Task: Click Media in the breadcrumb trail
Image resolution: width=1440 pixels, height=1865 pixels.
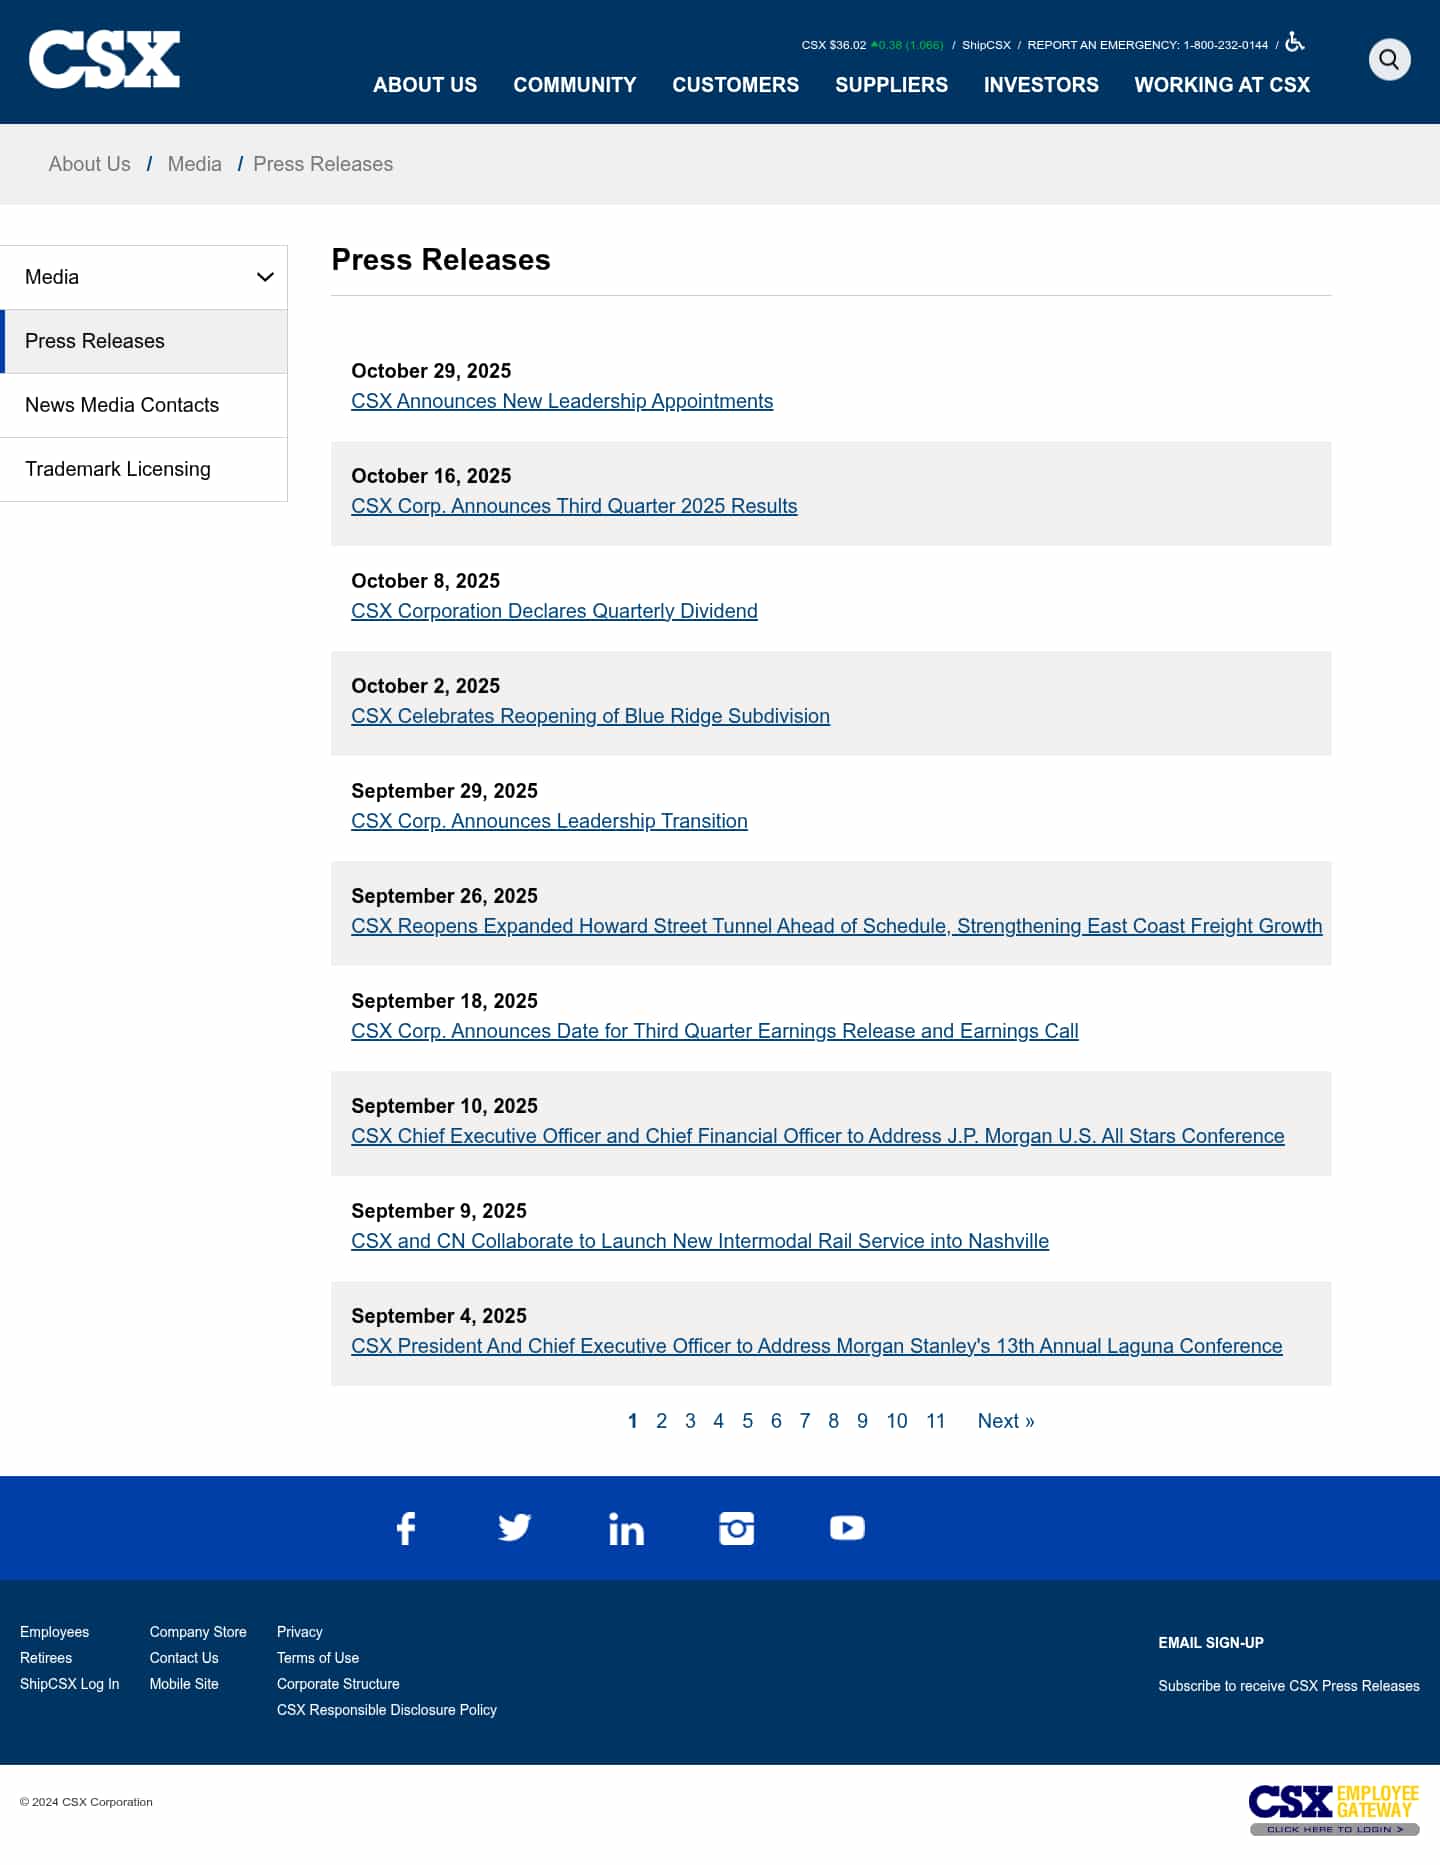Action: (x=194, y=164)
